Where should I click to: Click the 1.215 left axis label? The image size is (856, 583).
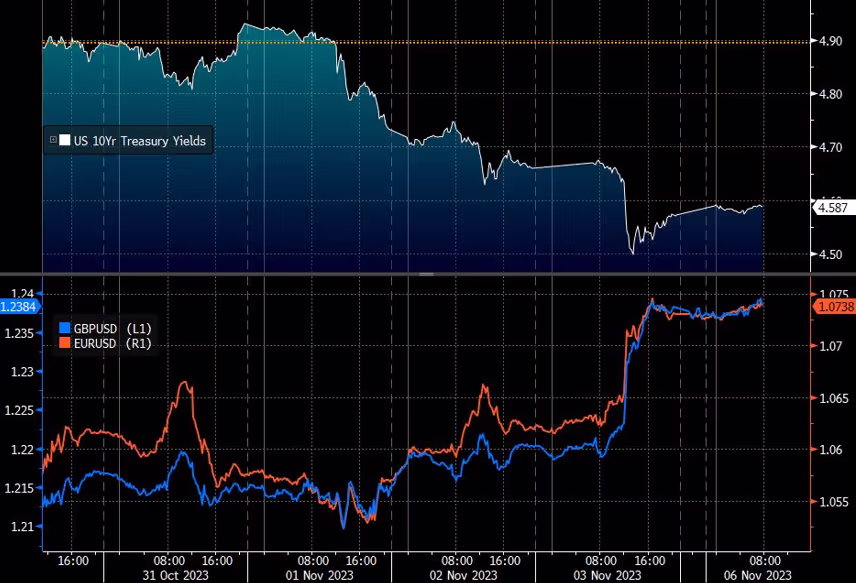[19, 489]
